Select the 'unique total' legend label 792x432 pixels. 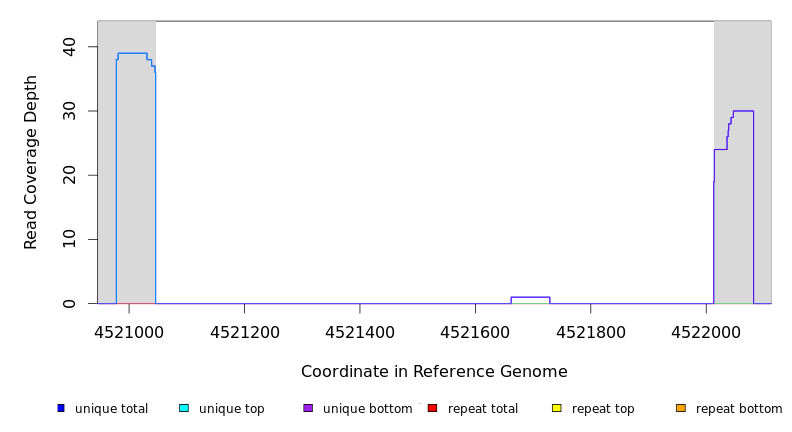coord(111,409)
